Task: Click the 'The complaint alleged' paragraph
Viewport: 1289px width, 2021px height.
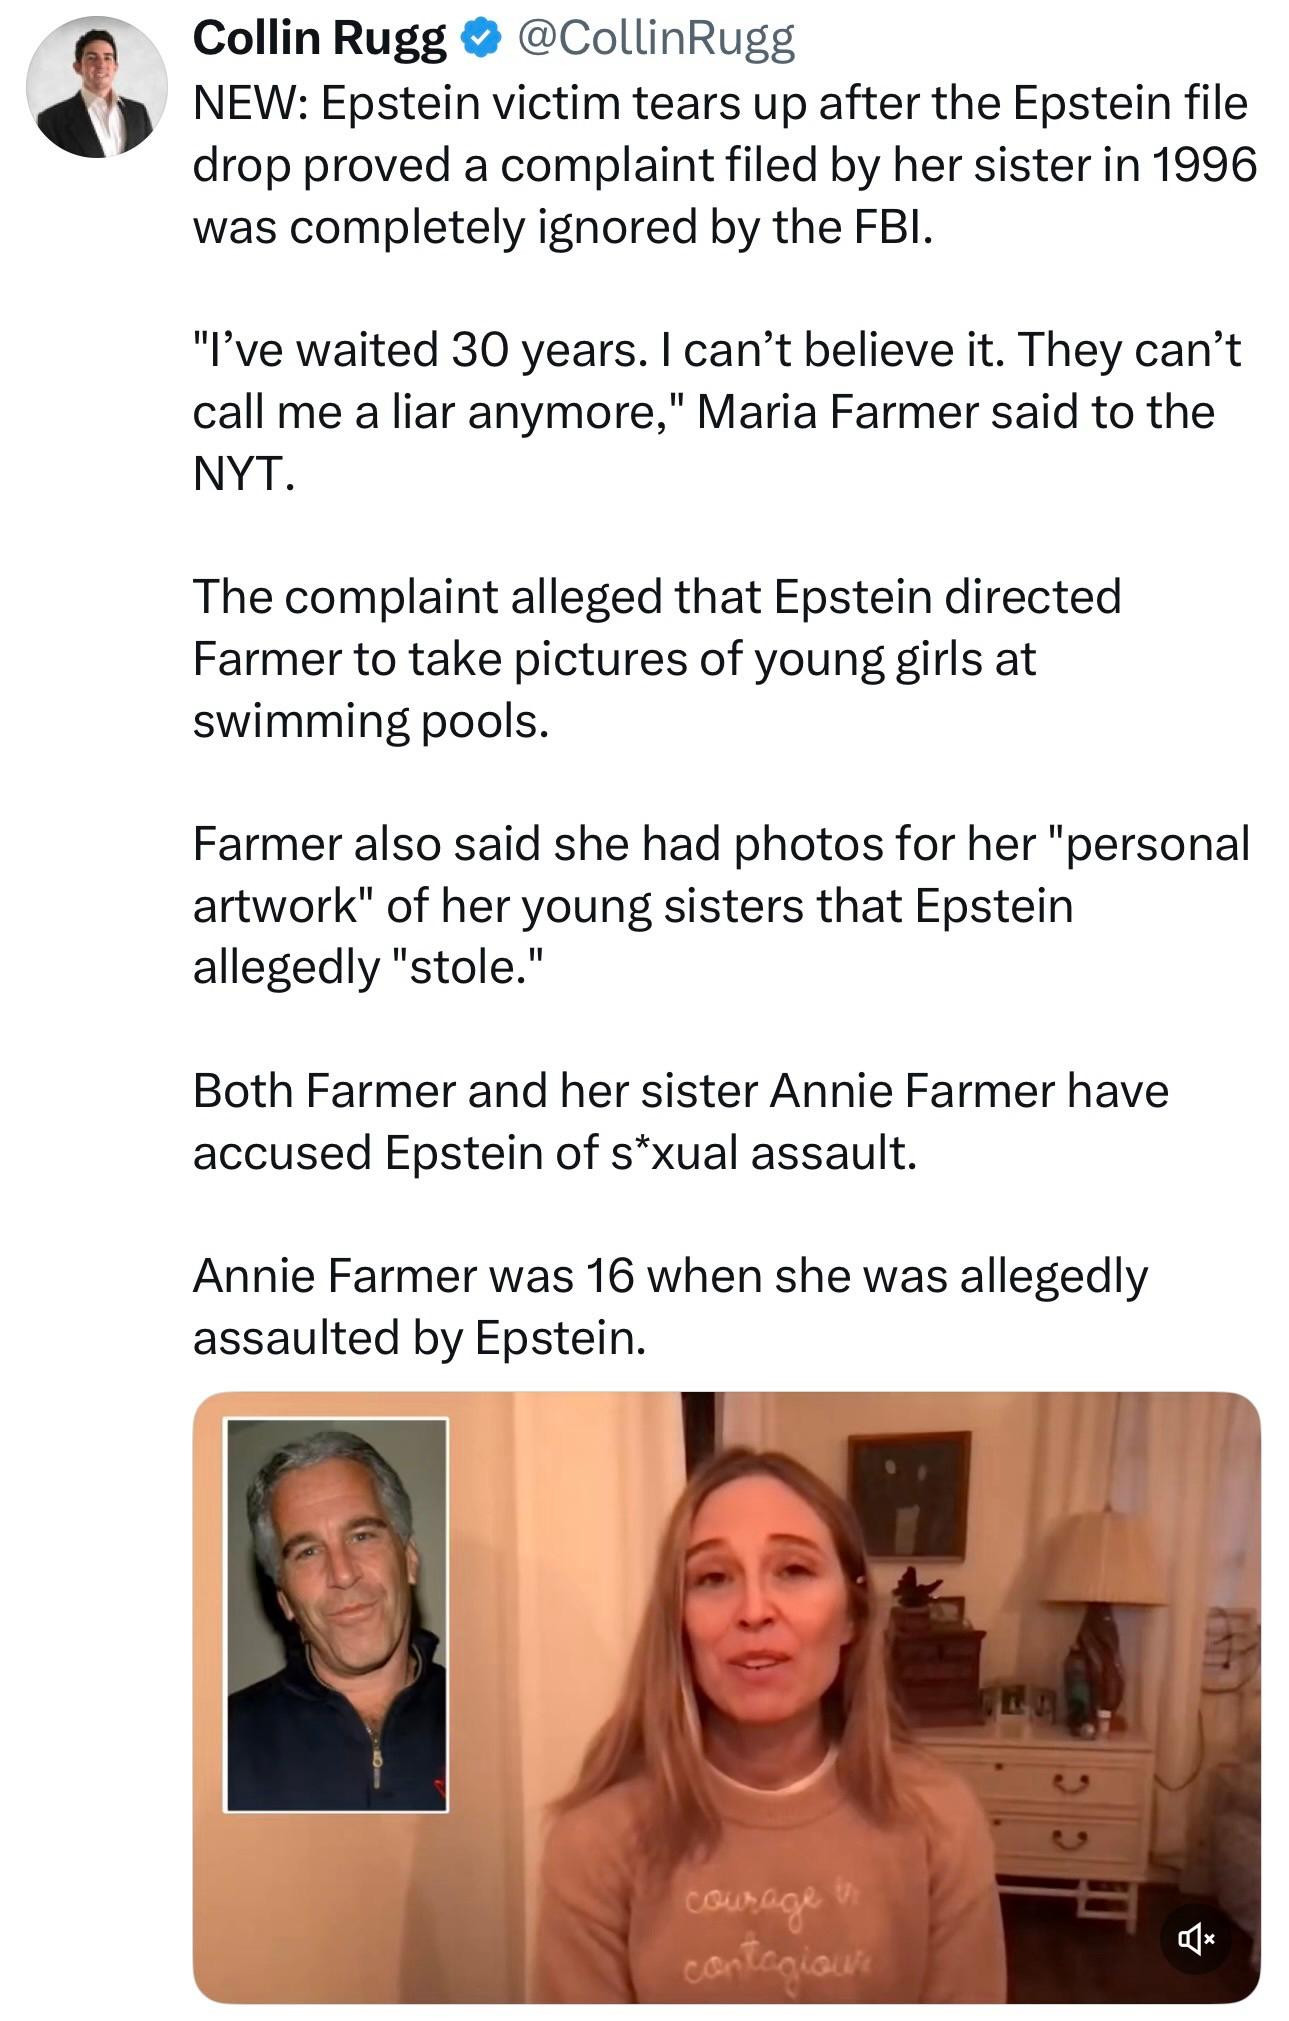Action: (655, 658)
